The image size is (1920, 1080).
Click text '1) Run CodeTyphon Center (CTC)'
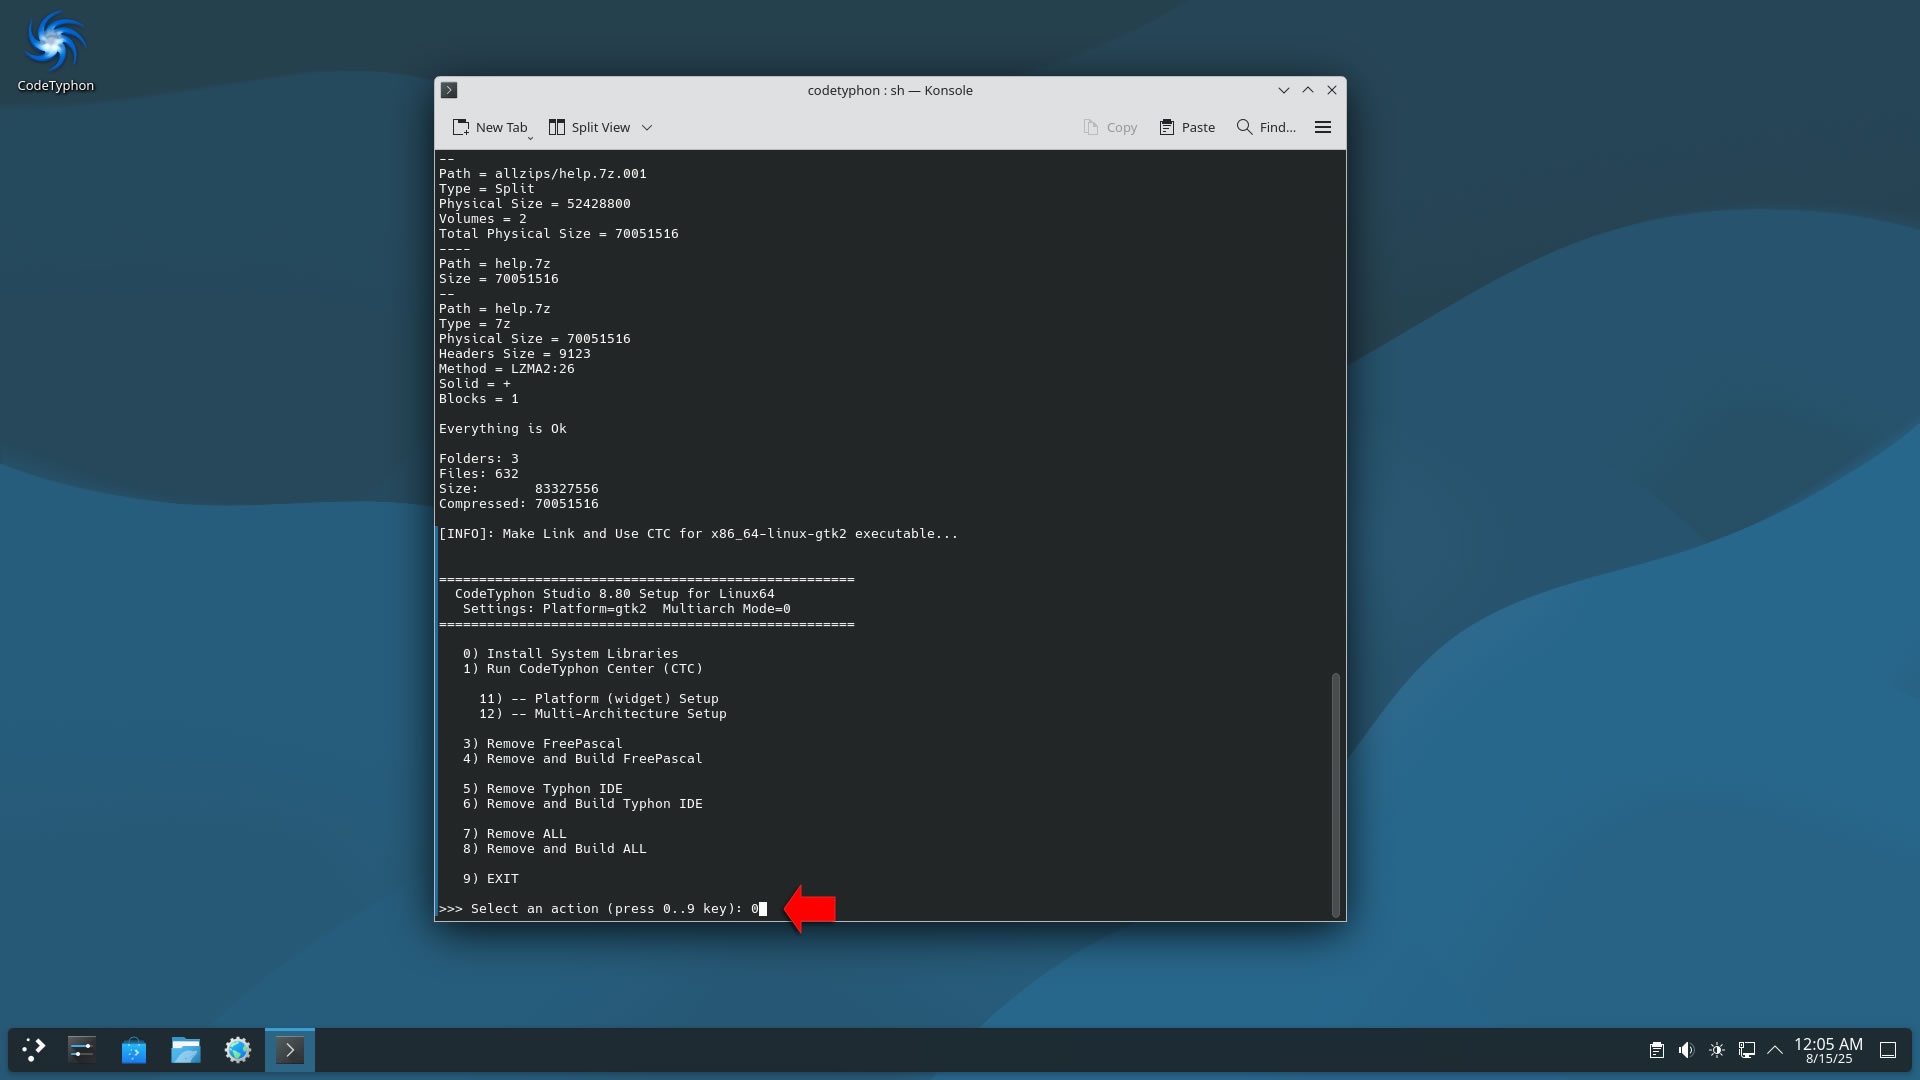click(582, 669)
